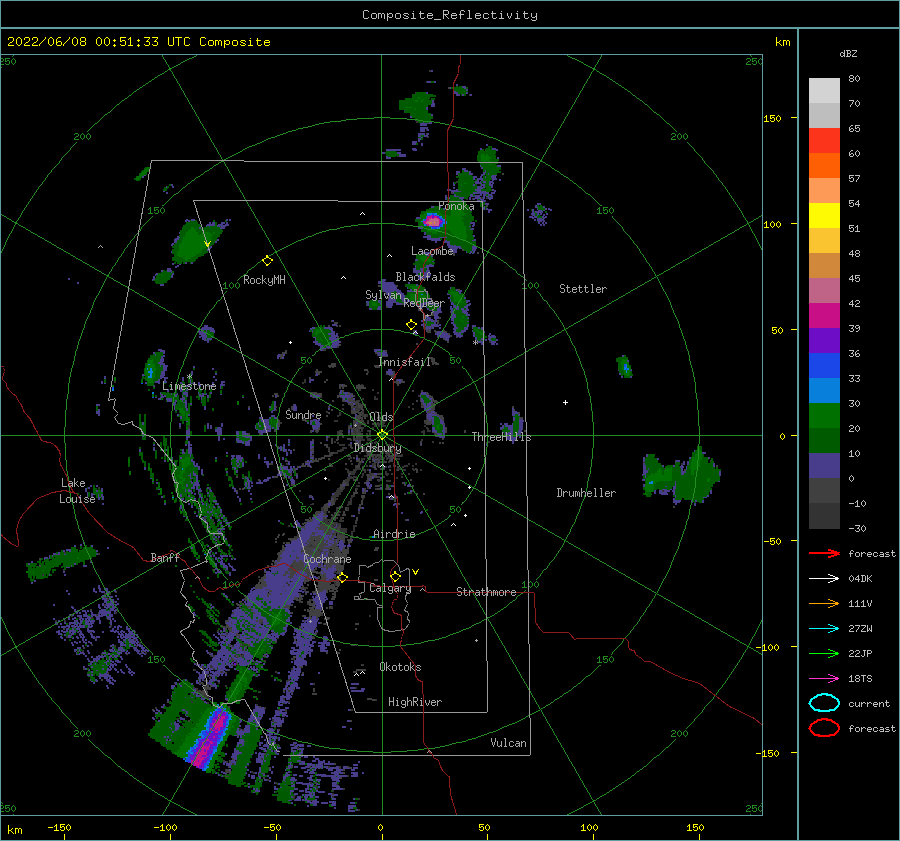900x841 pixels.
Task: Click the ThreeHills city label
Action: 501,437
